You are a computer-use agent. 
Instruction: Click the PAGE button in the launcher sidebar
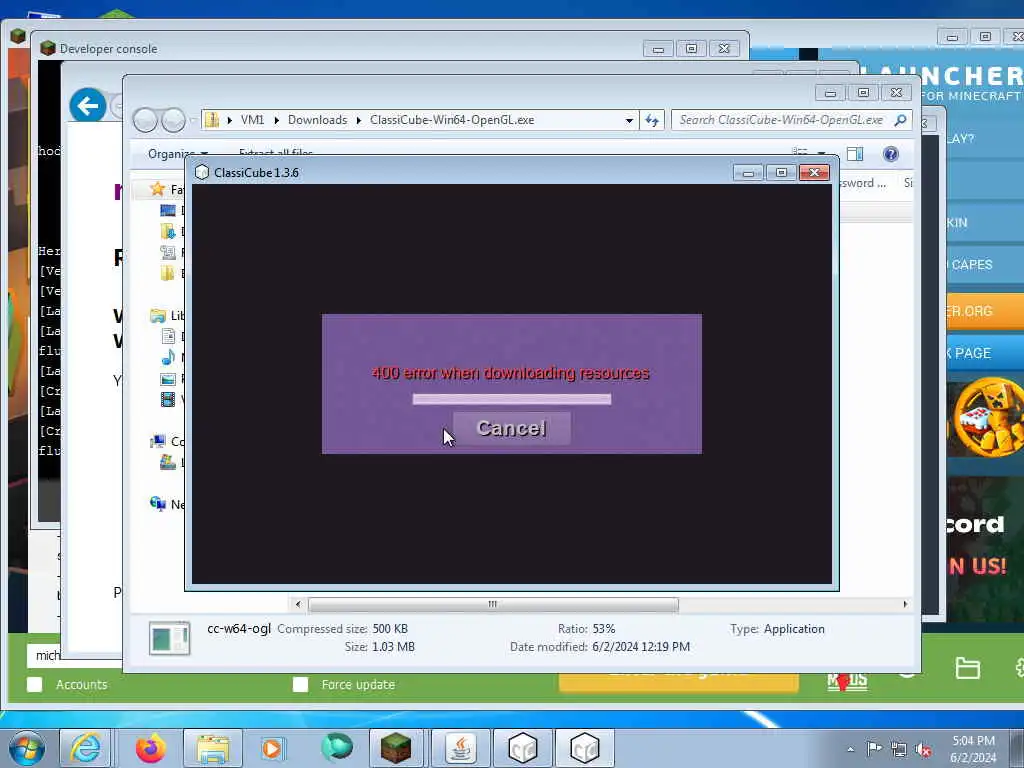pyautogui.click(x=985, y=353)
